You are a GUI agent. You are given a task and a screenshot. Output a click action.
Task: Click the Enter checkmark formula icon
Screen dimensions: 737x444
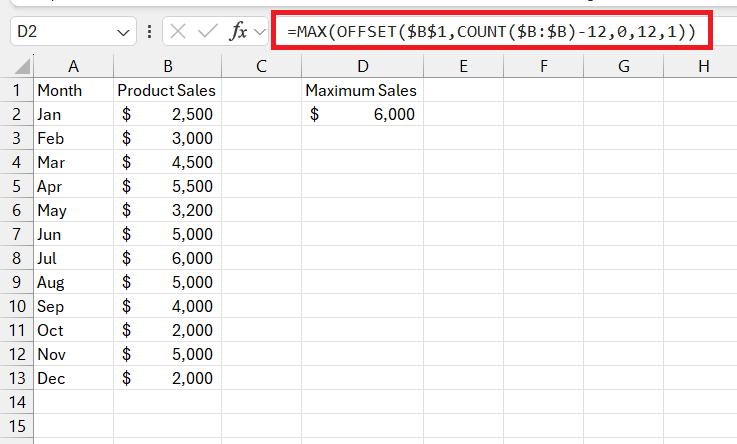pos(207,31)
